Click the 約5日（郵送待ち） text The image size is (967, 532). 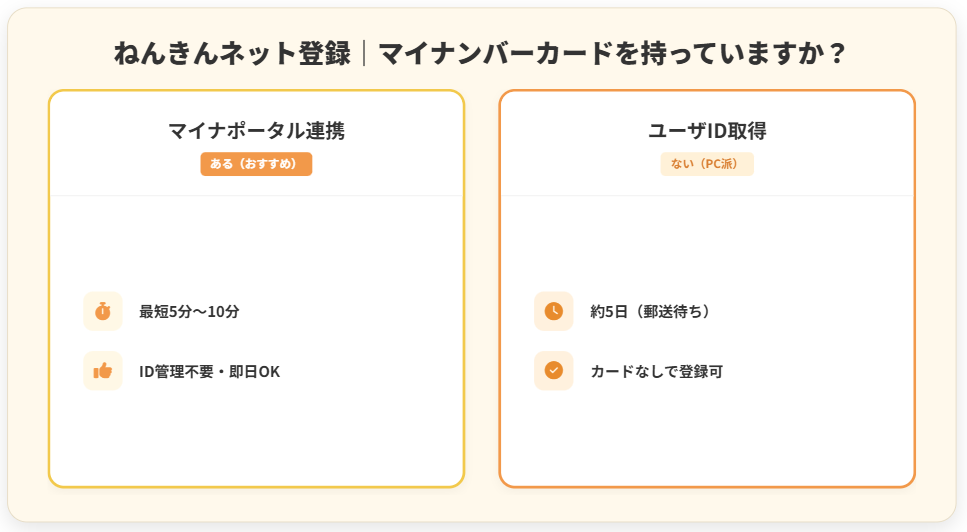[650, 311]
